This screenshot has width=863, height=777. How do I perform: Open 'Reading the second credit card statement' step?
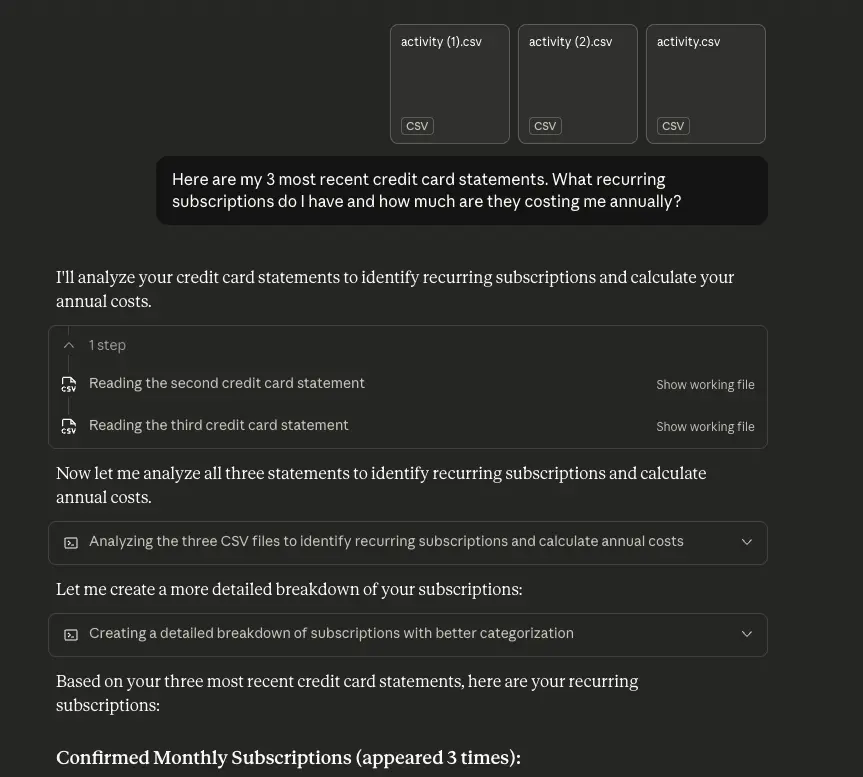pyautogui.click(x=227, y=383)
